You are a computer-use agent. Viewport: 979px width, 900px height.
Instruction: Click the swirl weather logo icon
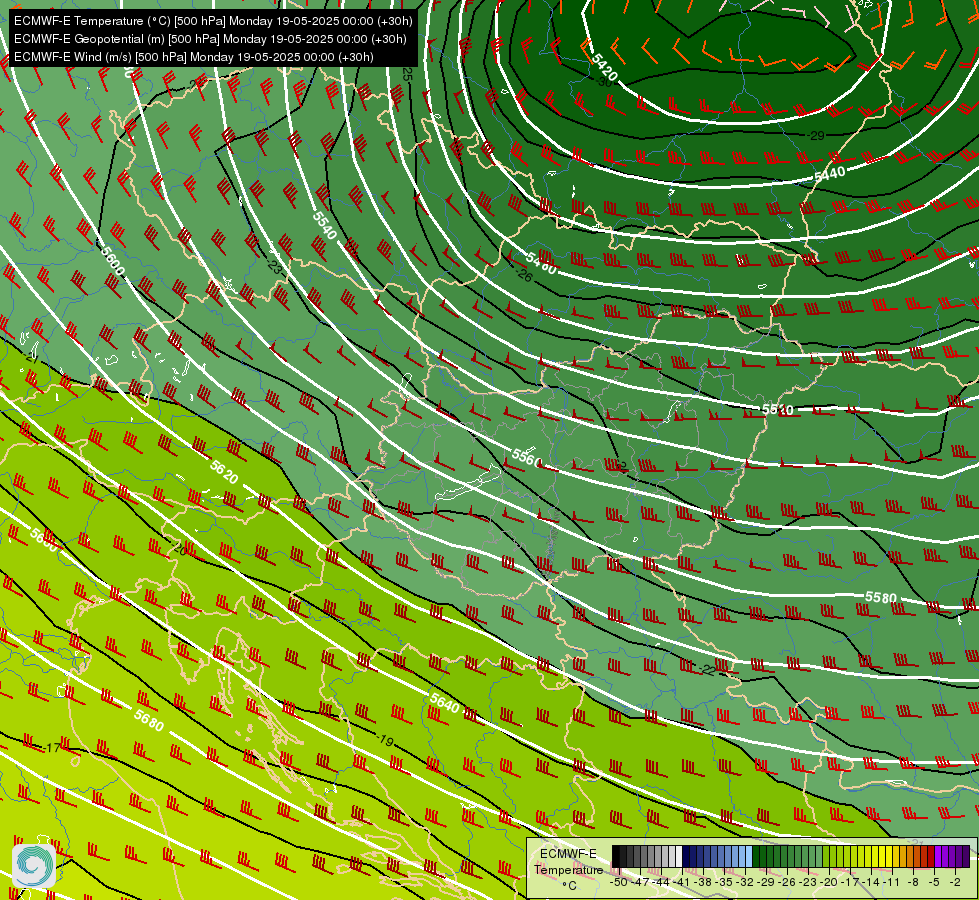pos(34,865)
